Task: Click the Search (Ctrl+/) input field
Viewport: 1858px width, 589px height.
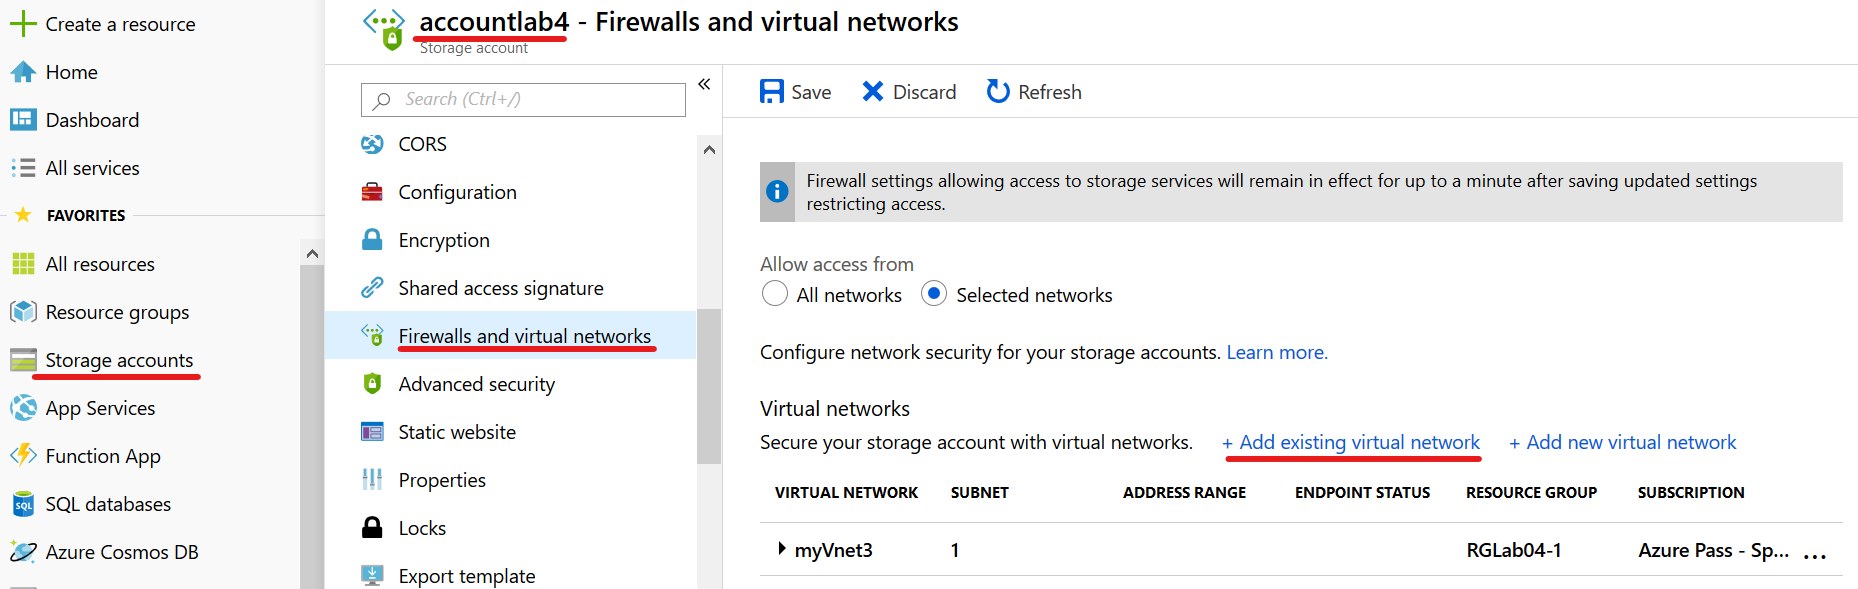Action: (x=523, y=99)
